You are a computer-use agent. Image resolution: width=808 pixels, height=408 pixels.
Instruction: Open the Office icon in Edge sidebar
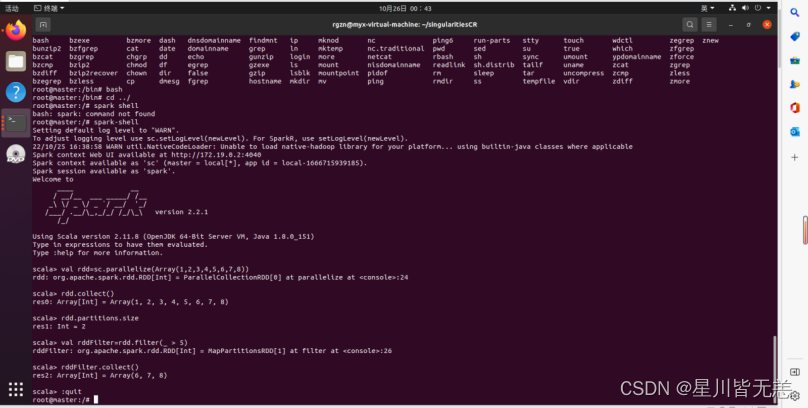click(x=795, y=108)
